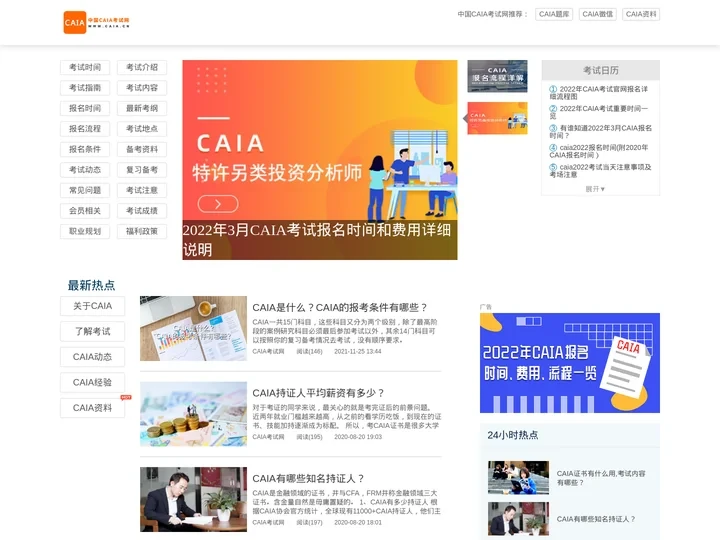720x540 pixels.
Task: Open article CAIA是什么？CAIA的报考条件有哪些？
Action: (340, 308)
